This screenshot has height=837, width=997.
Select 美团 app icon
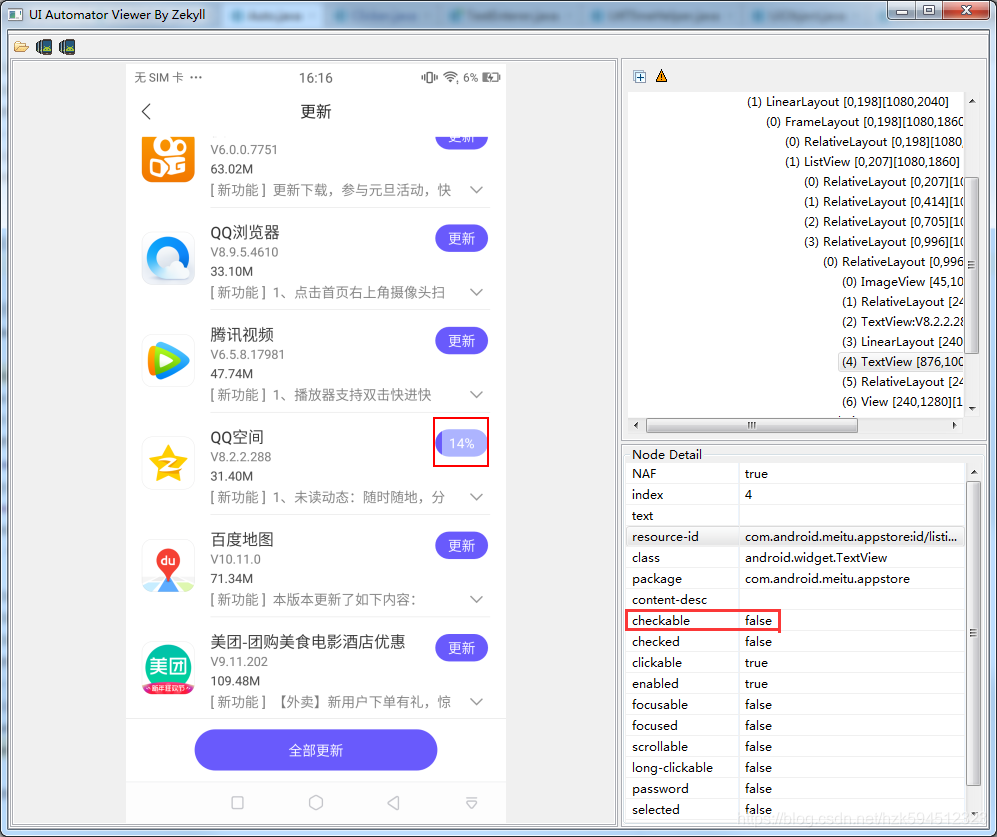(x=168, y=668)
